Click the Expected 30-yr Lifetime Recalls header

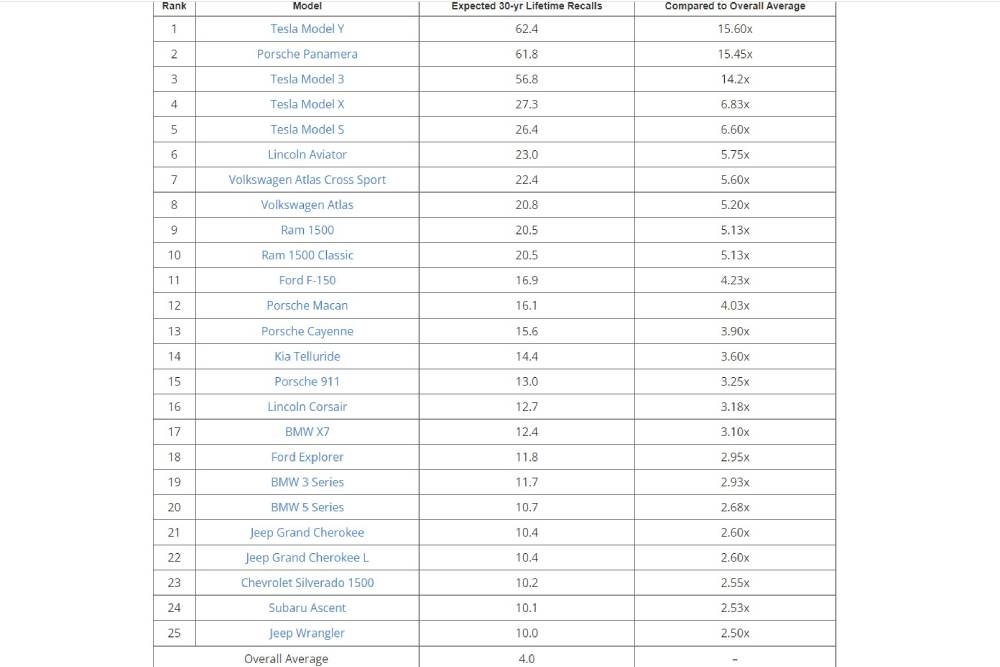pos(527,6)
